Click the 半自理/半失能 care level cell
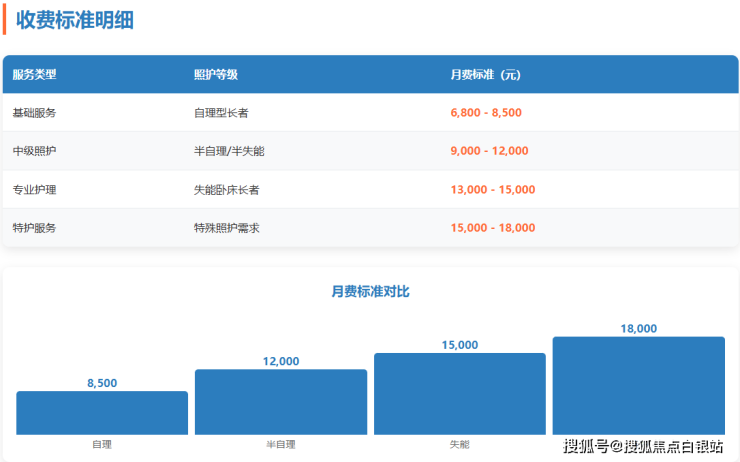The image size is (740, 462). pos(229,151)
